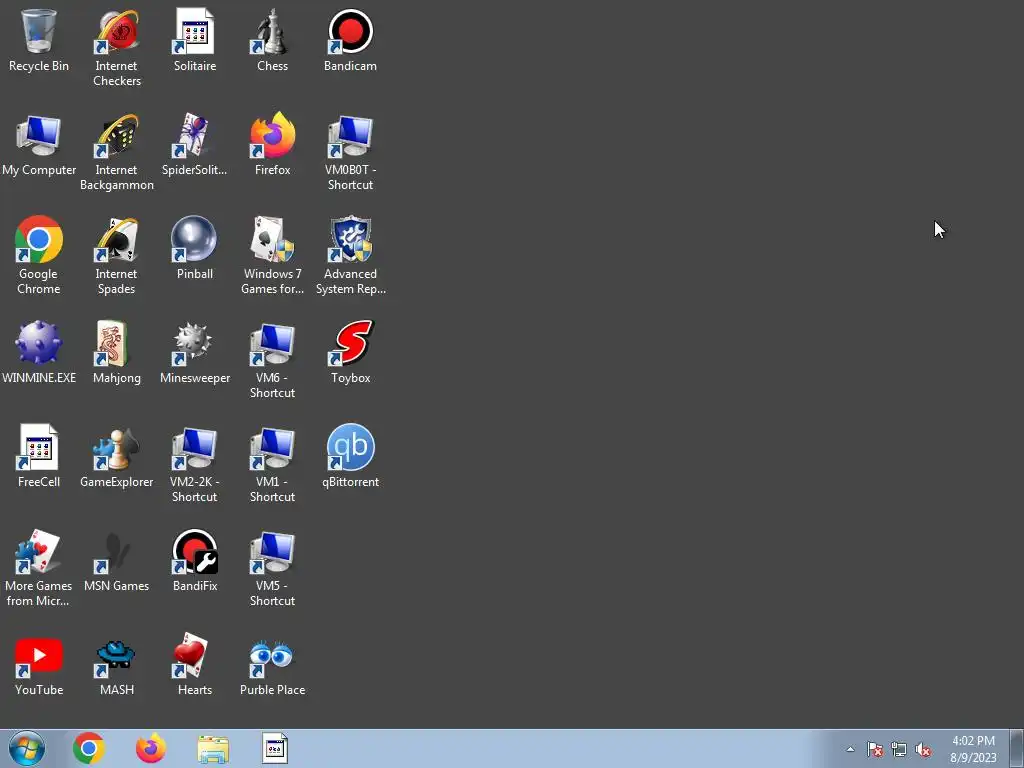This screenshot has width=1024, height=768.
Task: Open the Recycle Bin icon
Action: click(x=39, y=40)
